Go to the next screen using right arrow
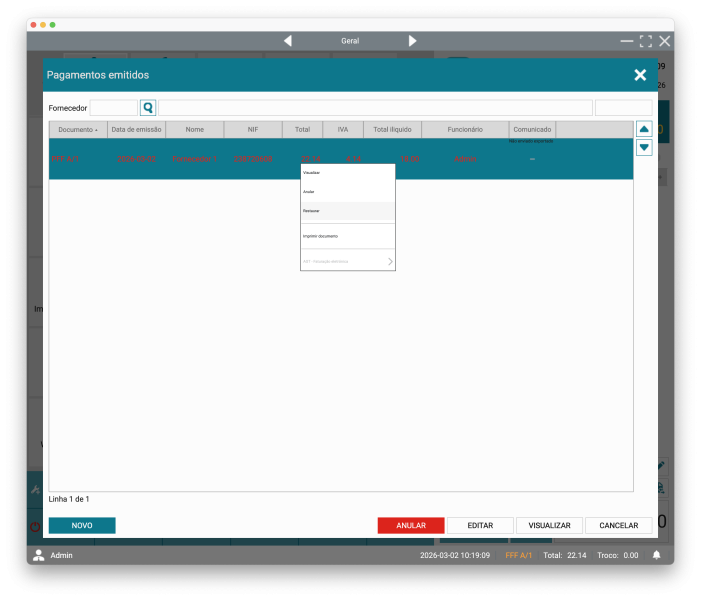 pyautogui.click(x=412, y=41)
